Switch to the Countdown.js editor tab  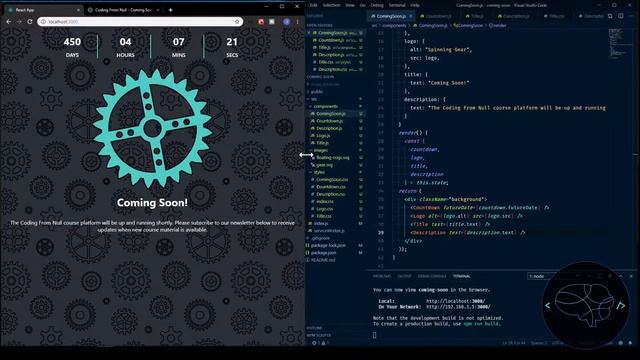(438, 16)
